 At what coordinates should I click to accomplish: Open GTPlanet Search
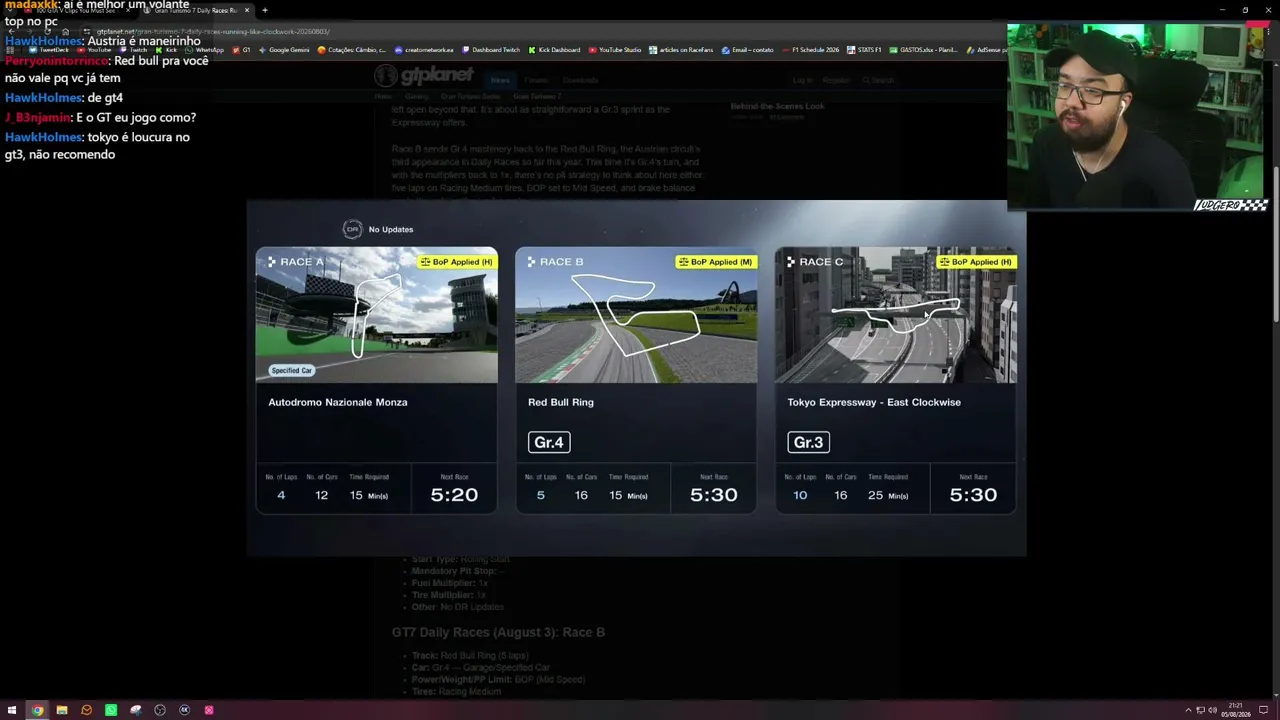tap(876, 80)
